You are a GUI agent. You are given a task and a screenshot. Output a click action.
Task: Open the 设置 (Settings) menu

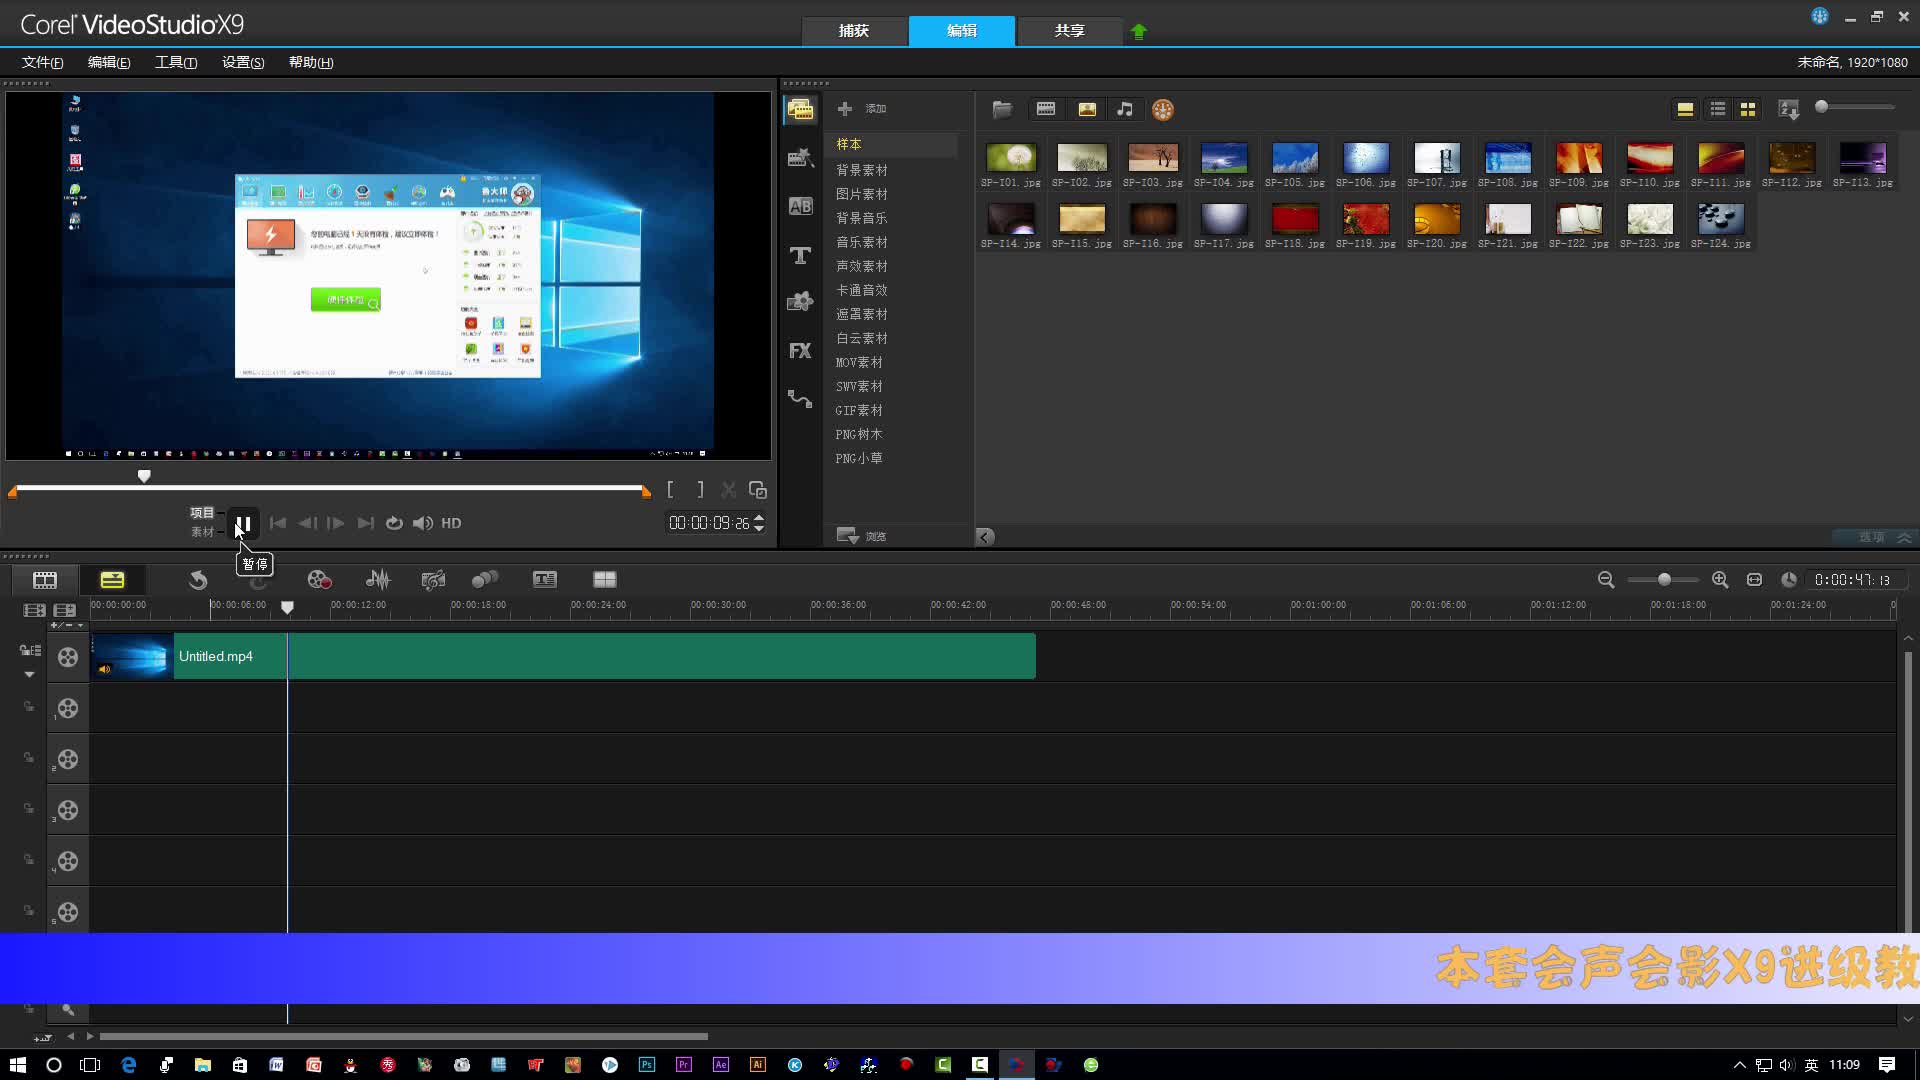242,62
